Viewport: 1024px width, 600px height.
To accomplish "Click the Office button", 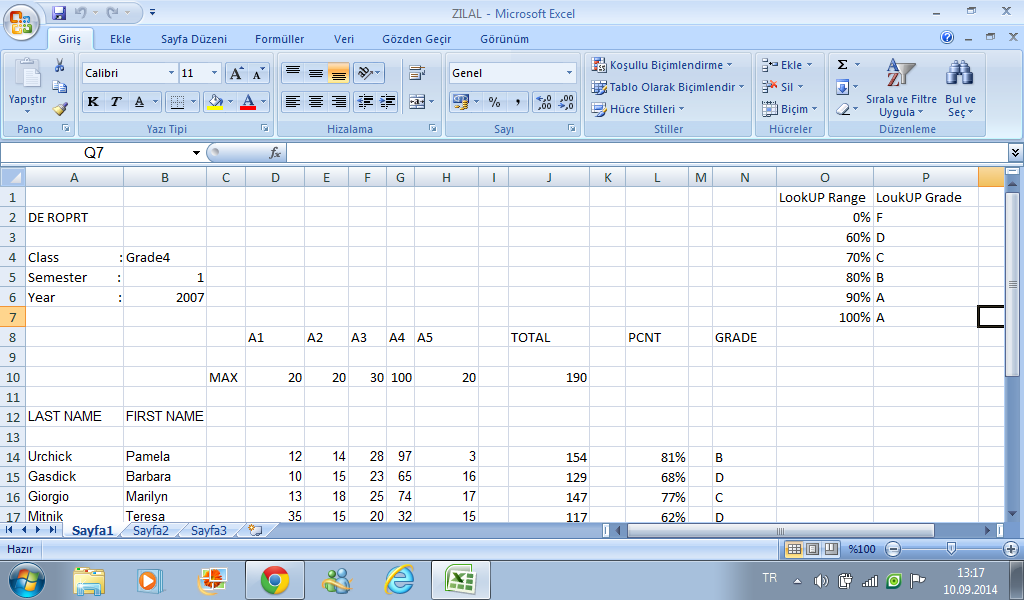I will [21, 22].
